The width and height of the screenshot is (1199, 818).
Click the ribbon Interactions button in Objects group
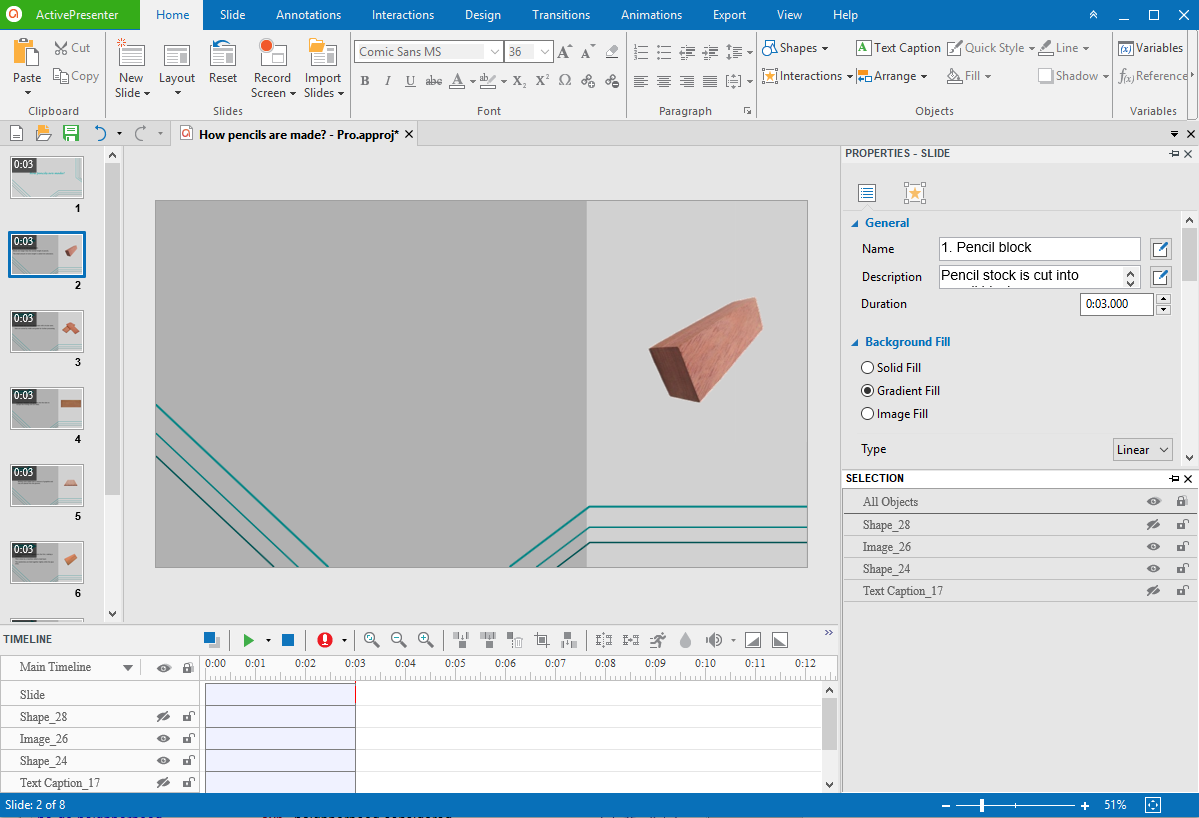pyautogui.click(x=807, y=76)
